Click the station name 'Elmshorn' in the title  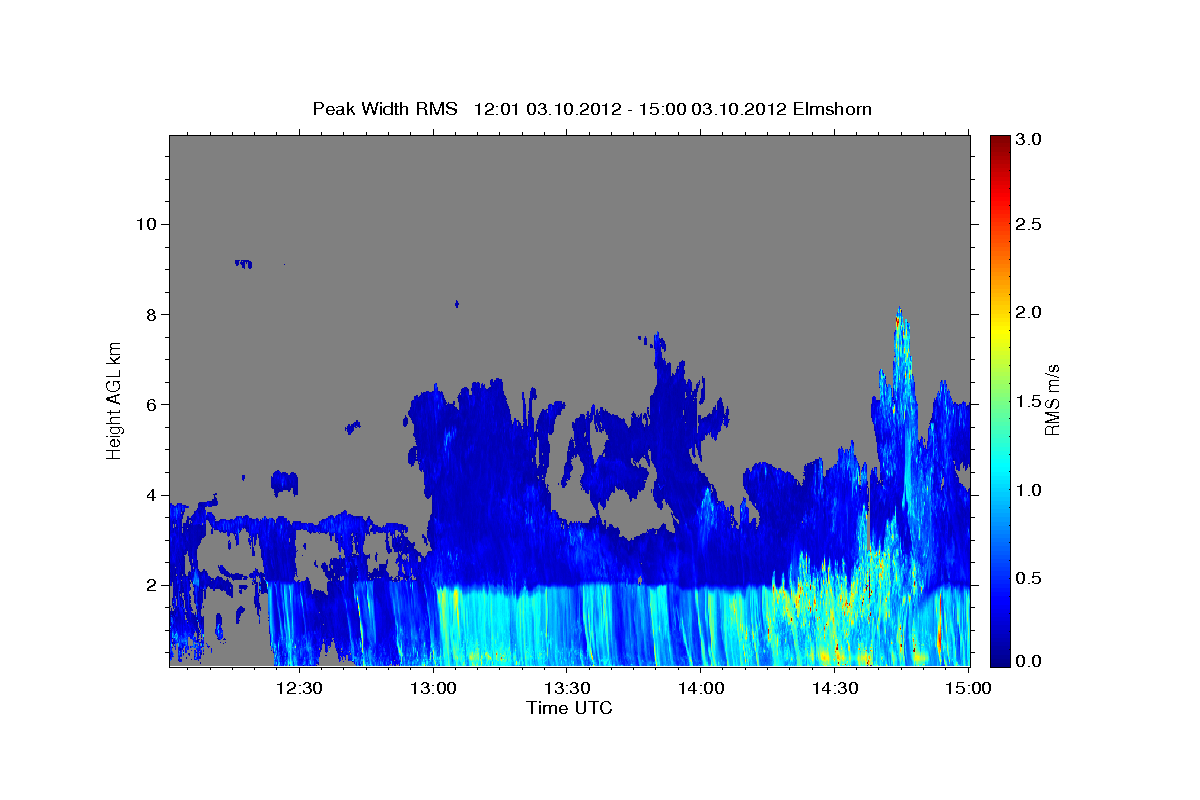pos(832,108)
